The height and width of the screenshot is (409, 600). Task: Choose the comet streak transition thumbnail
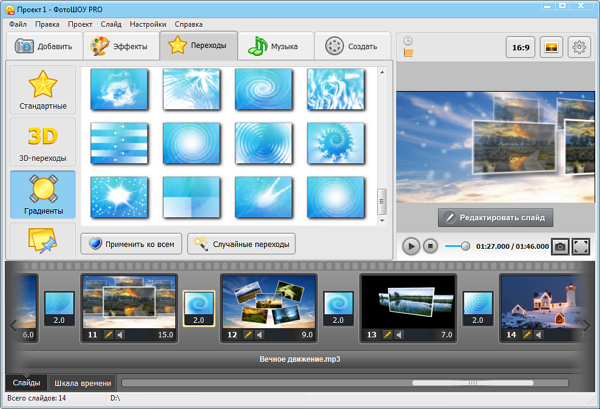click(264, 197)
